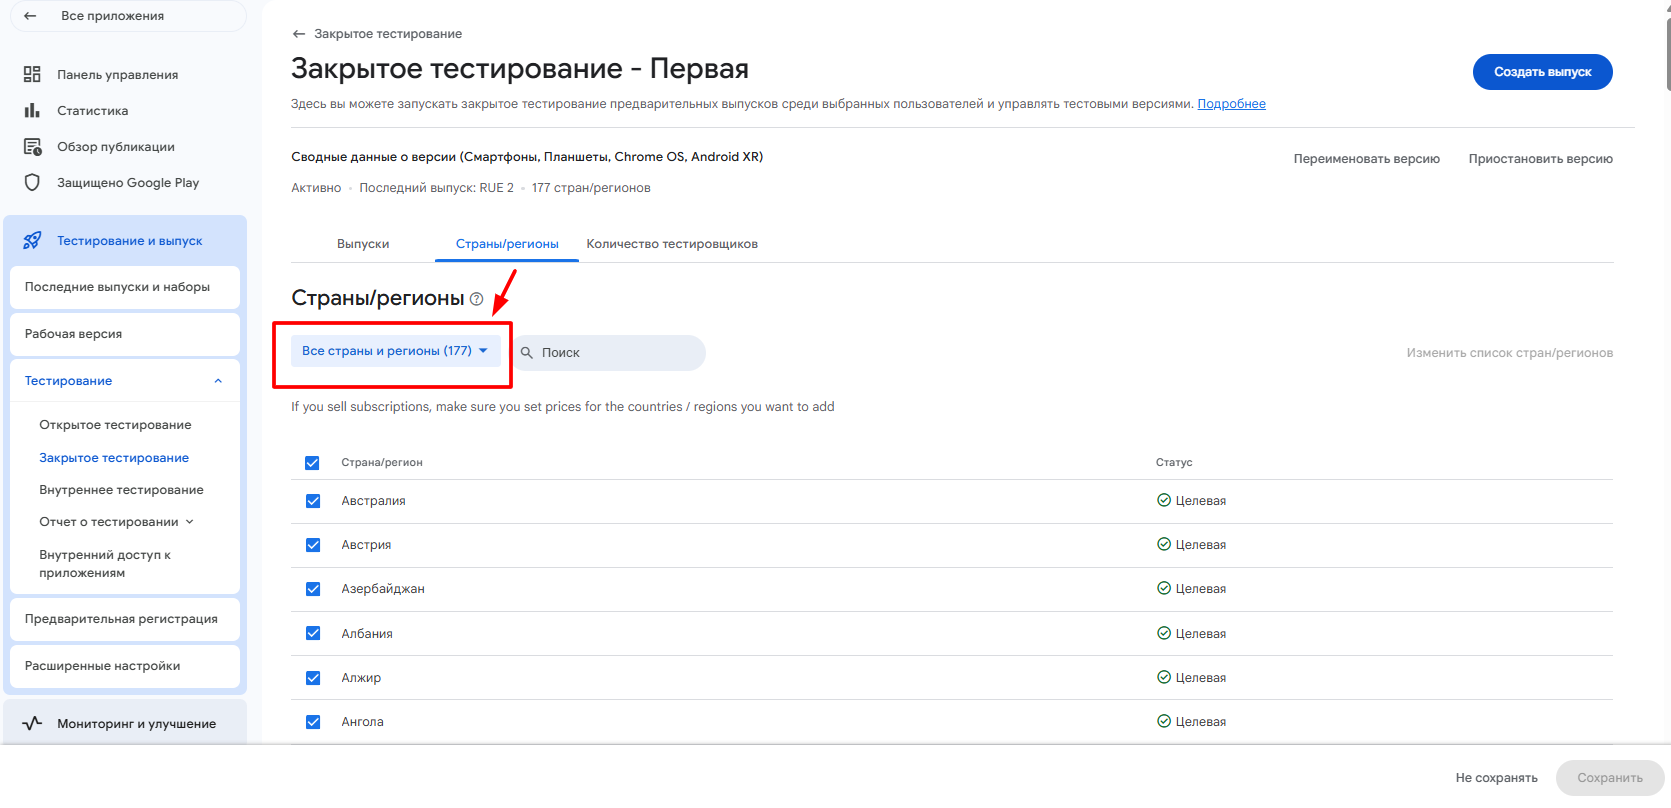Click the 177 стран/регионов summary text
Screen dimensions: 1671x808
[591, 188]
